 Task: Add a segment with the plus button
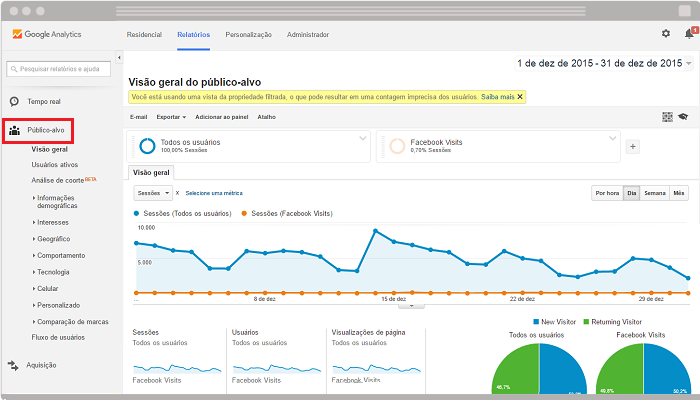[x=633, y=146]
